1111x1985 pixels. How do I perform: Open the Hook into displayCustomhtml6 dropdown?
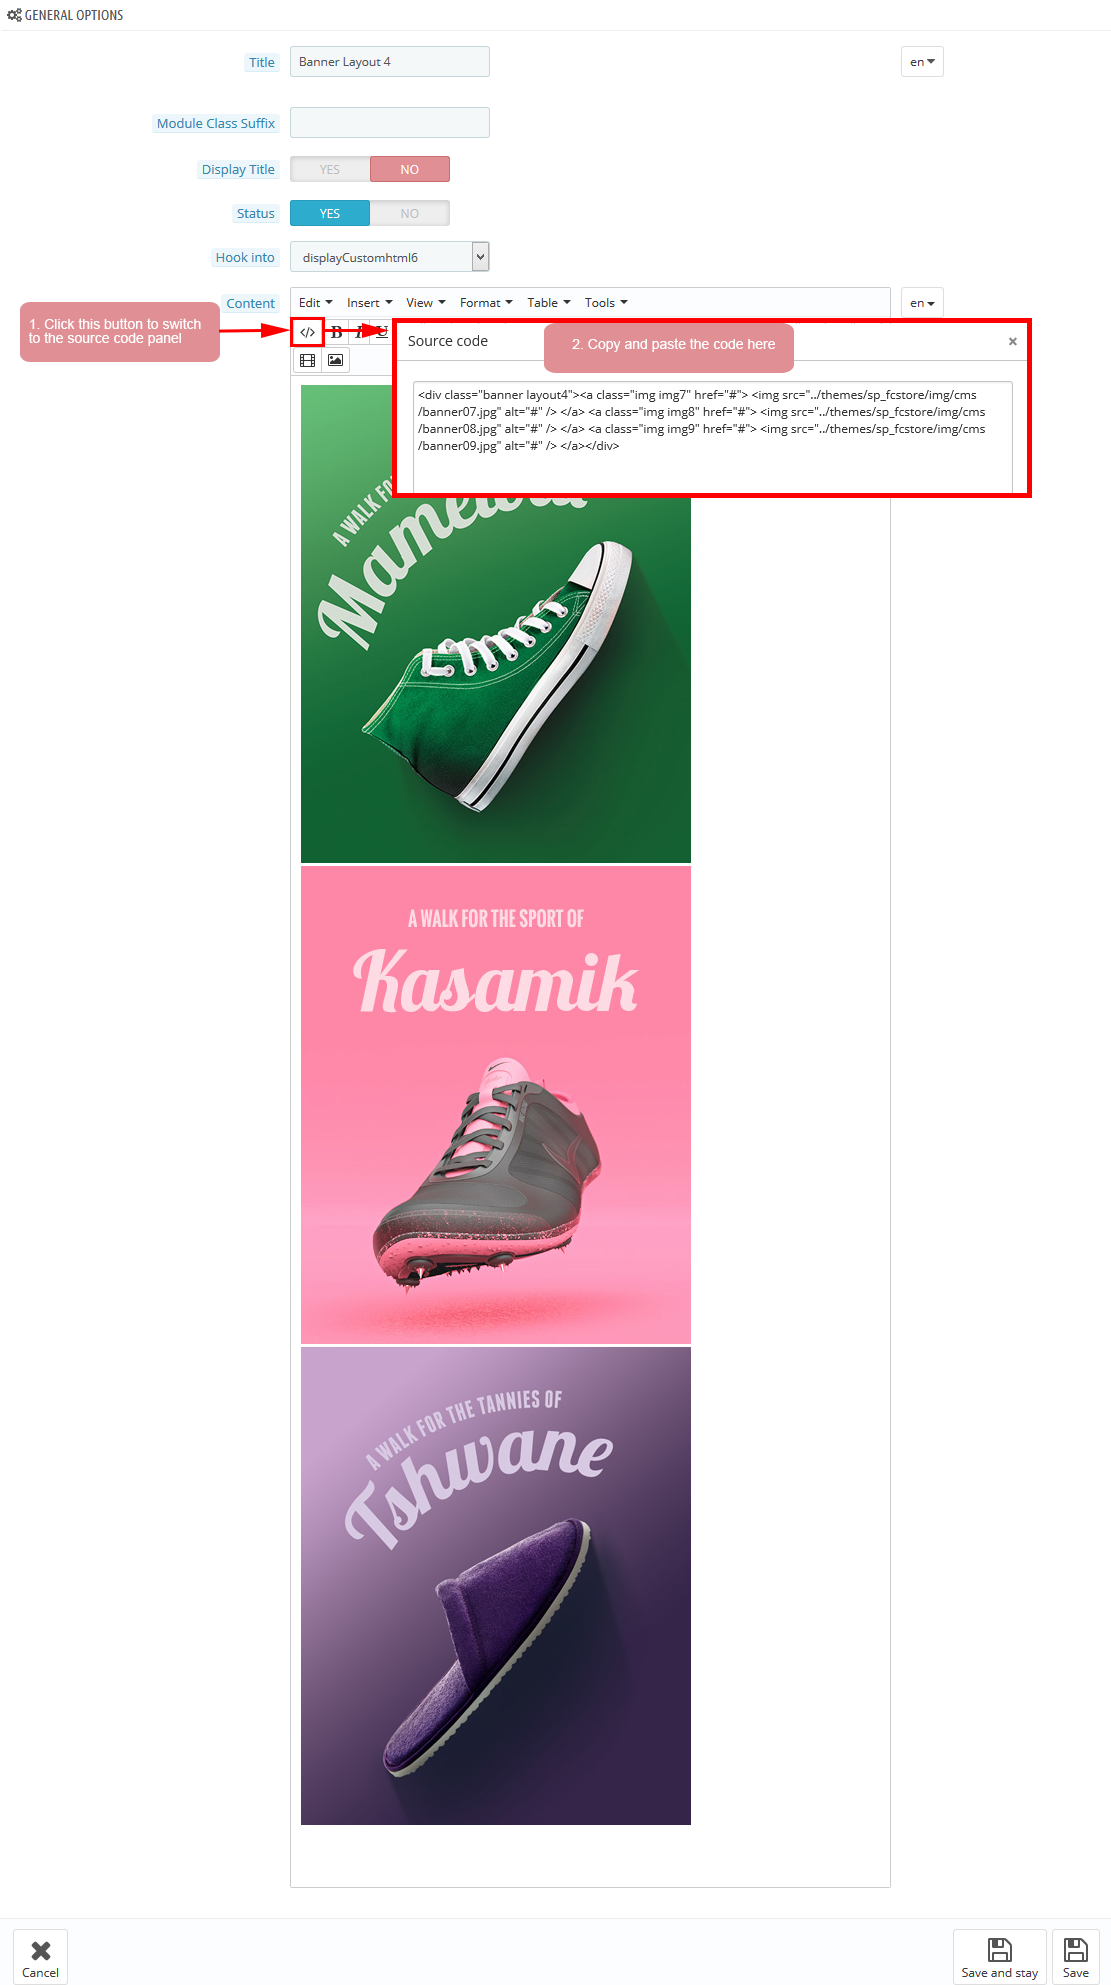390,257
